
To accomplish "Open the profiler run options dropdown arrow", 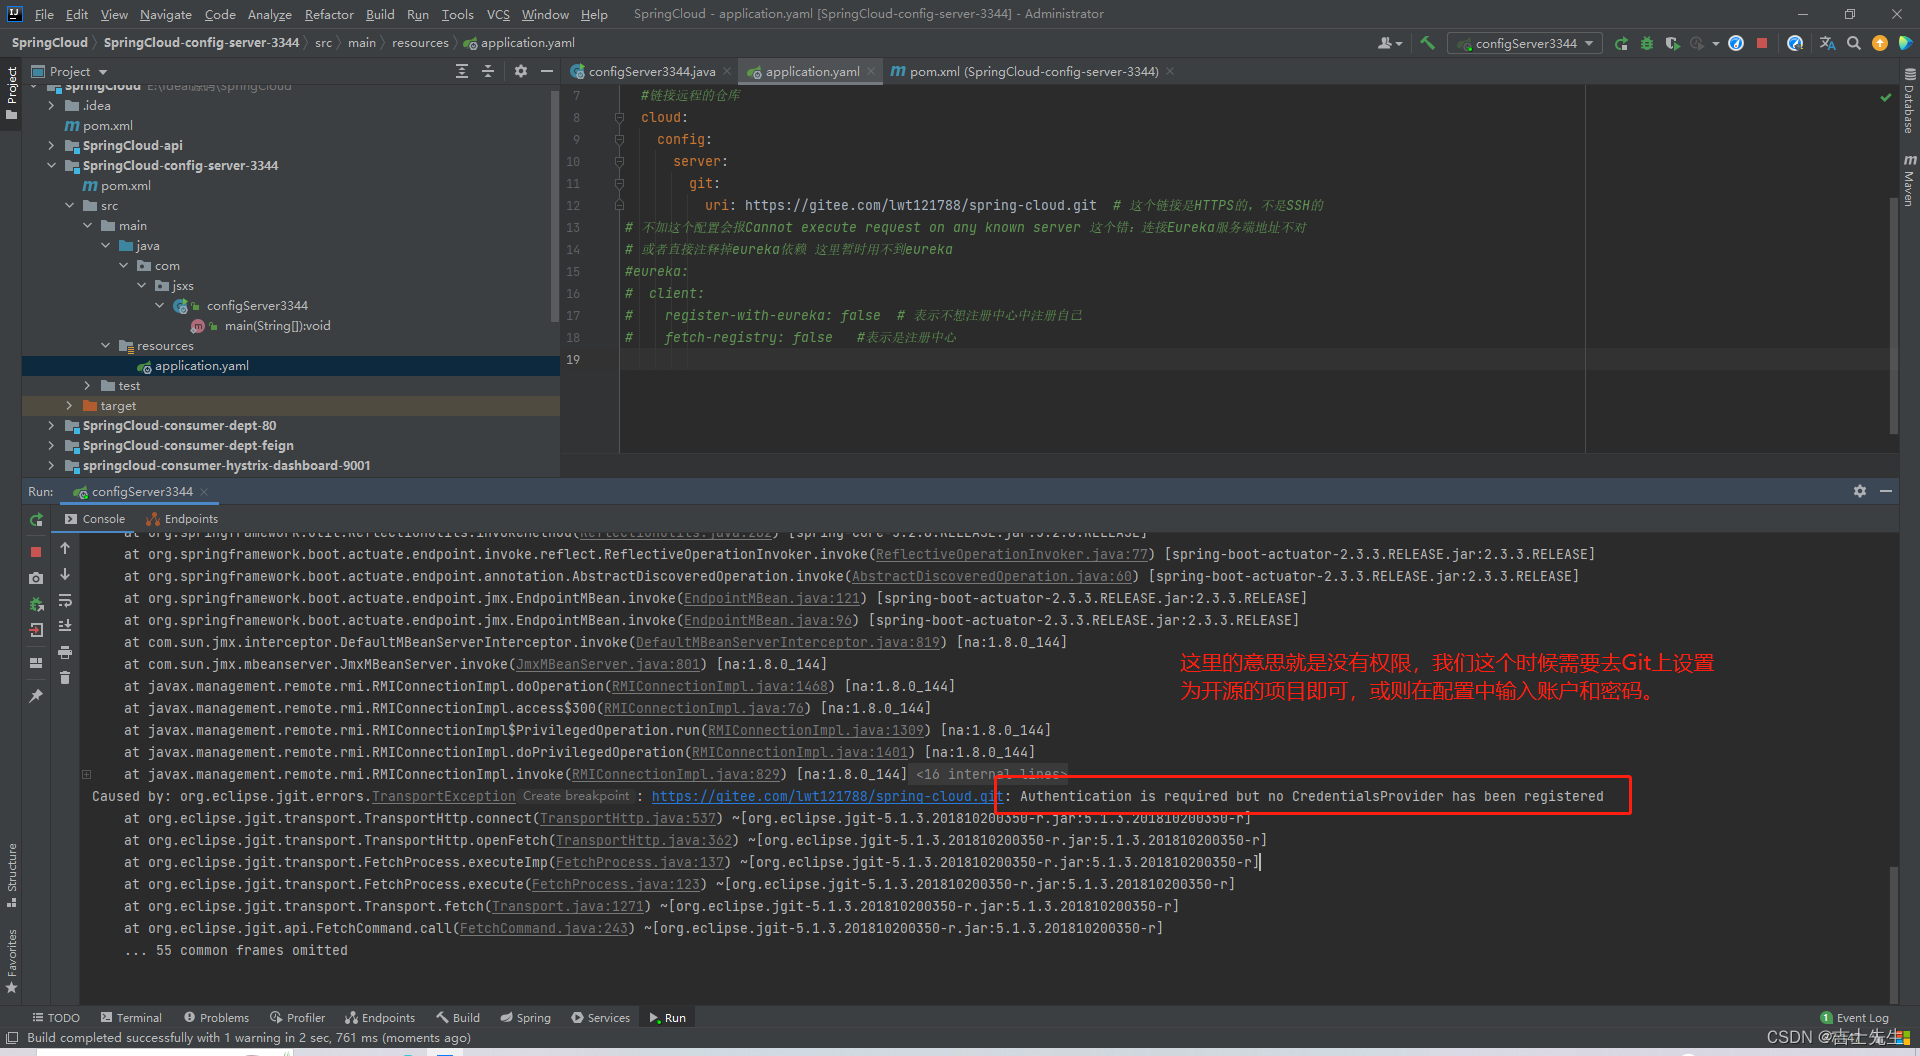I will point(1715,43).
